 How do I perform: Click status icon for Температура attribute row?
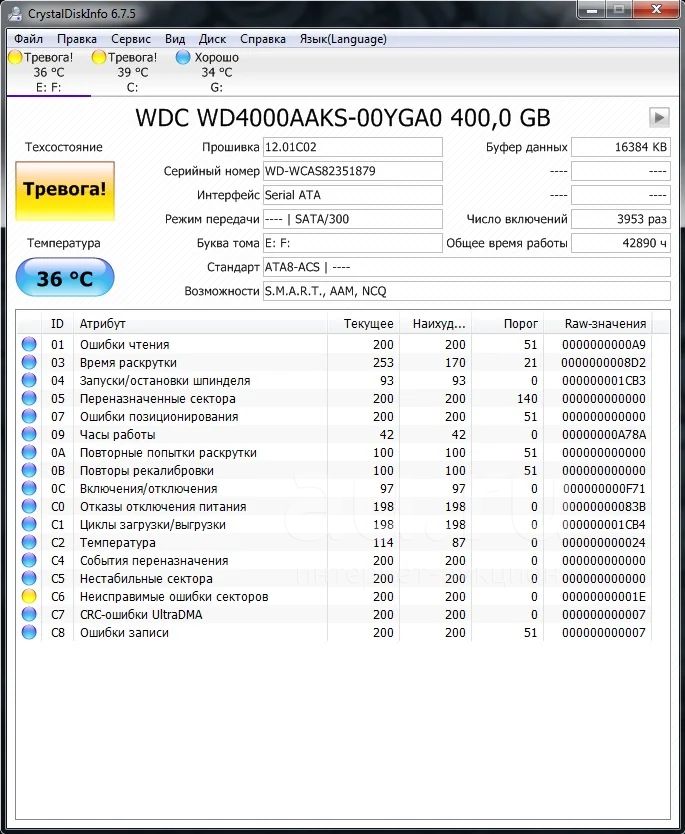pyautogui.click(x=29, y=543)
